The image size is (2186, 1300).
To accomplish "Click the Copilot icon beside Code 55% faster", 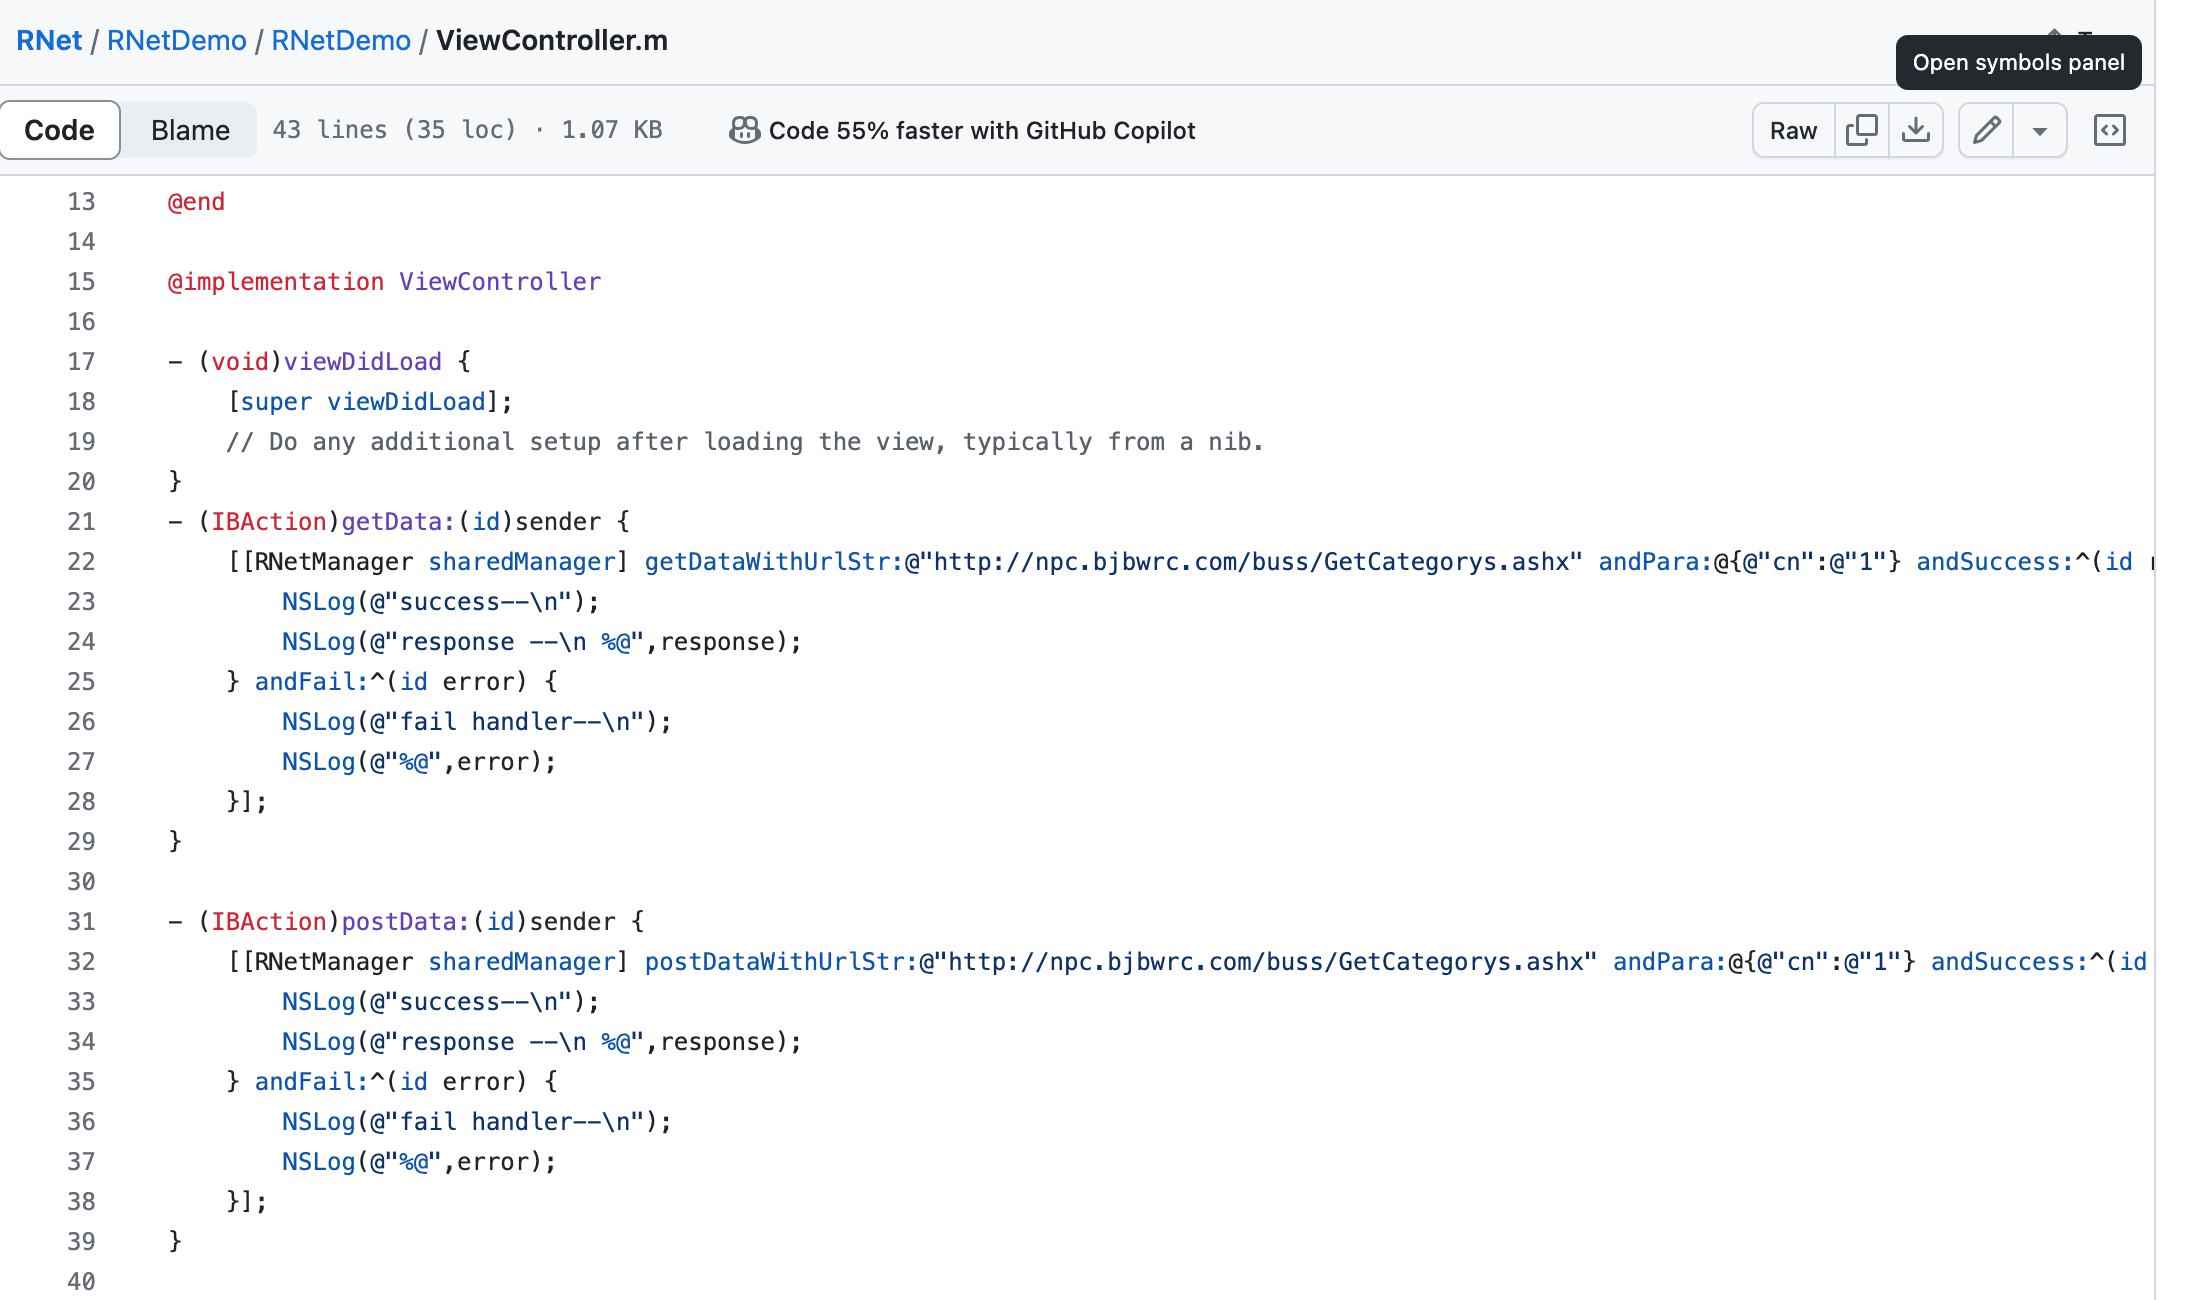I will (744, 130).
